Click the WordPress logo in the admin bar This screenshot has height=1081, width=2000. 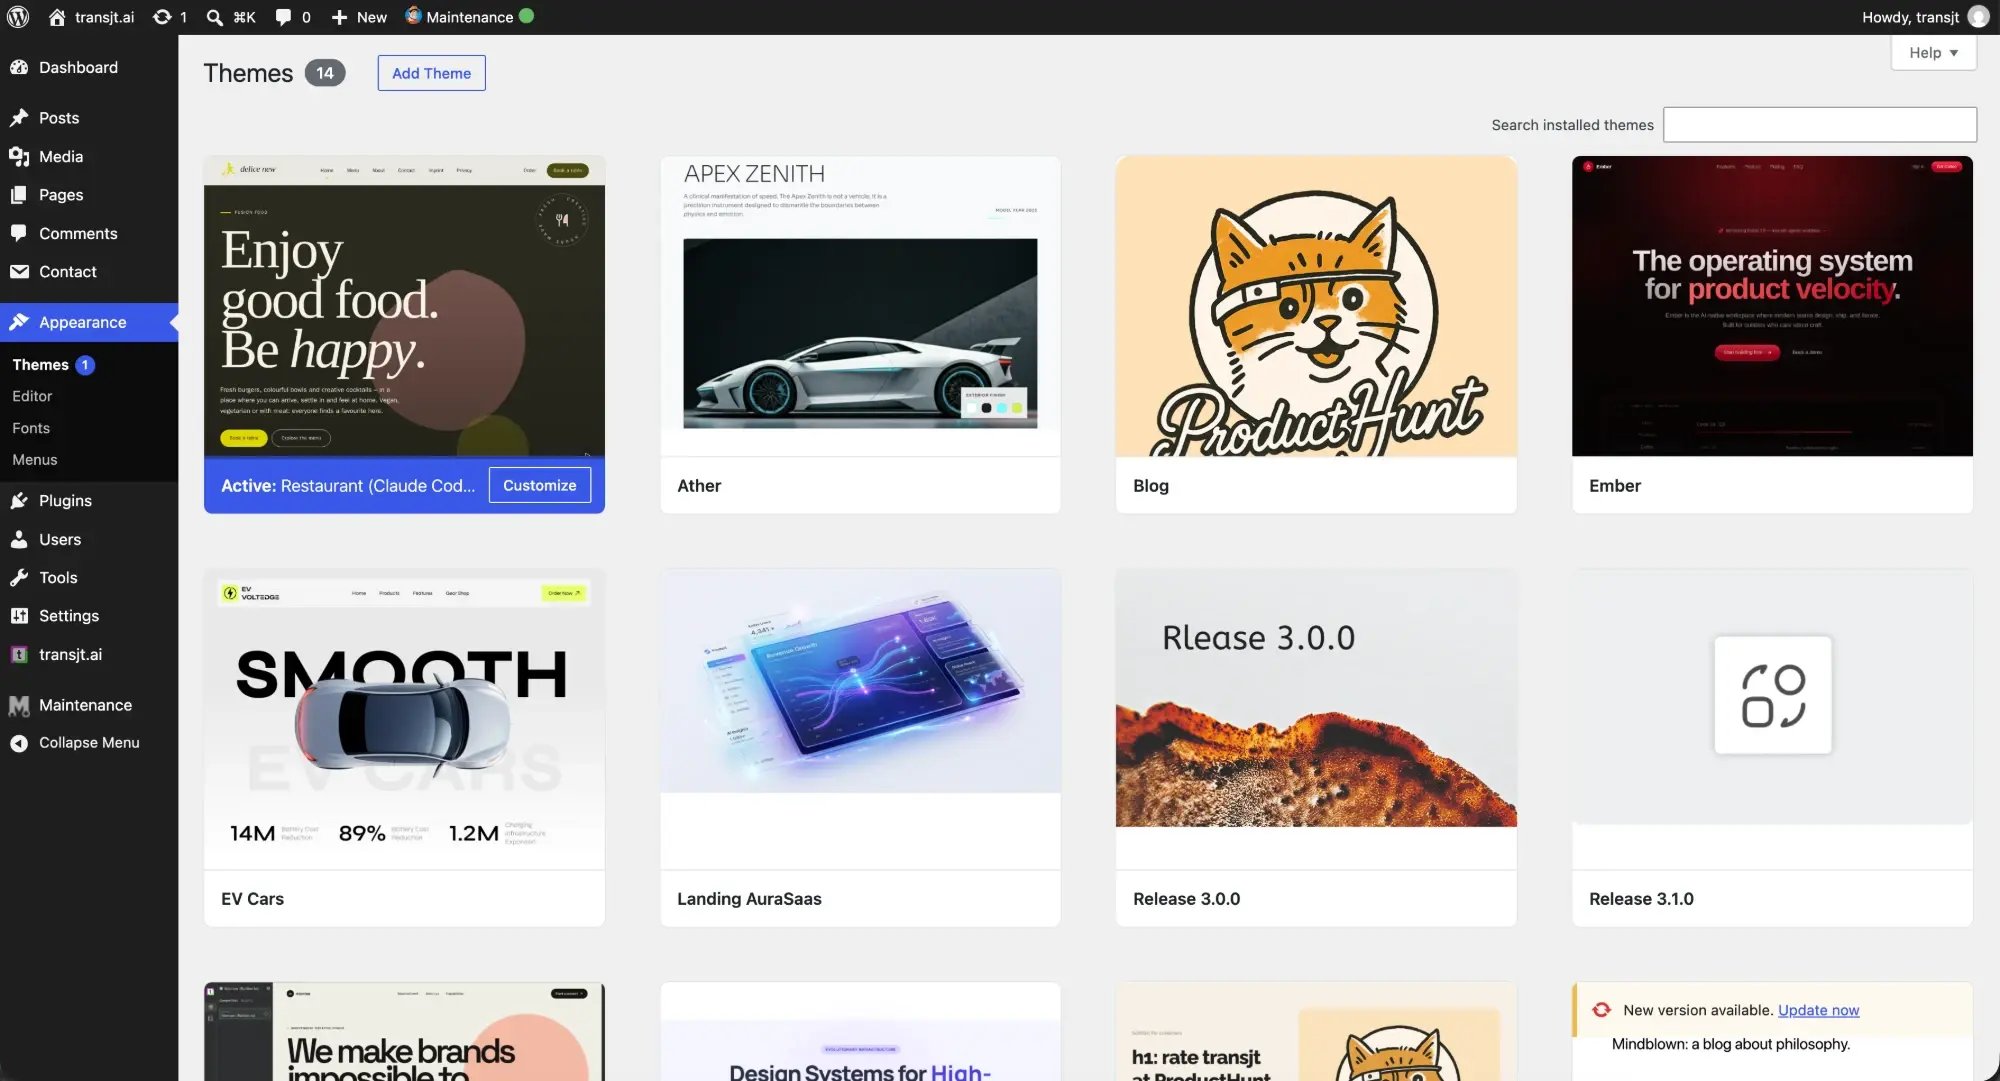tap(18, 17)
